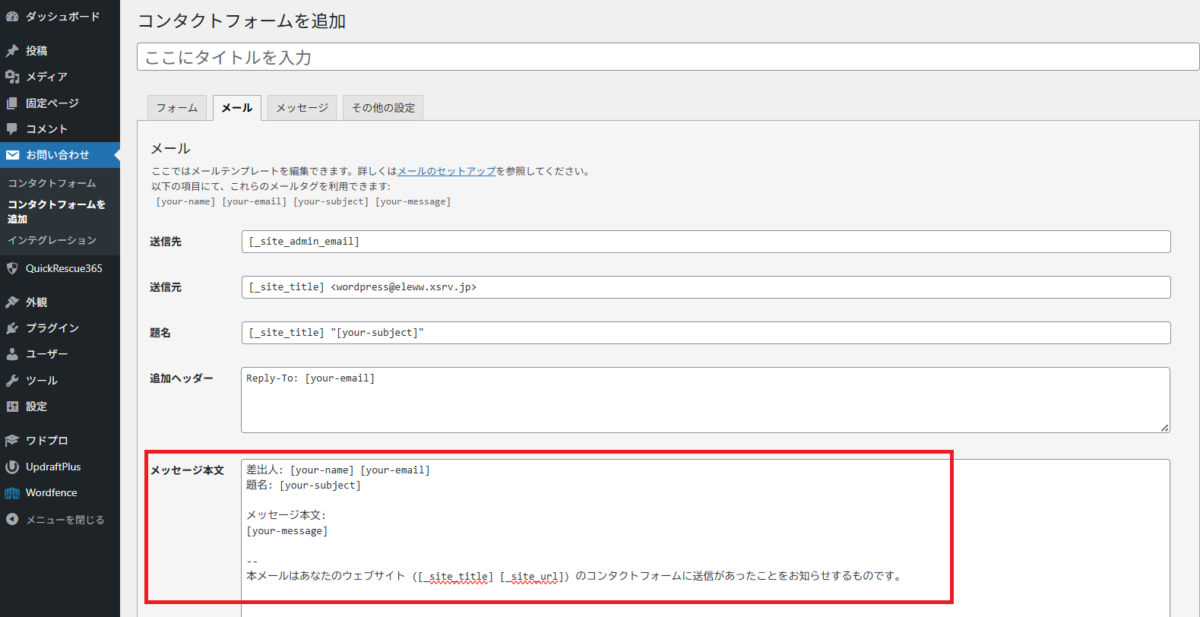Click the QuickRescue365 shield icon
Viewport: 1200px width, 617px height.
12,268
